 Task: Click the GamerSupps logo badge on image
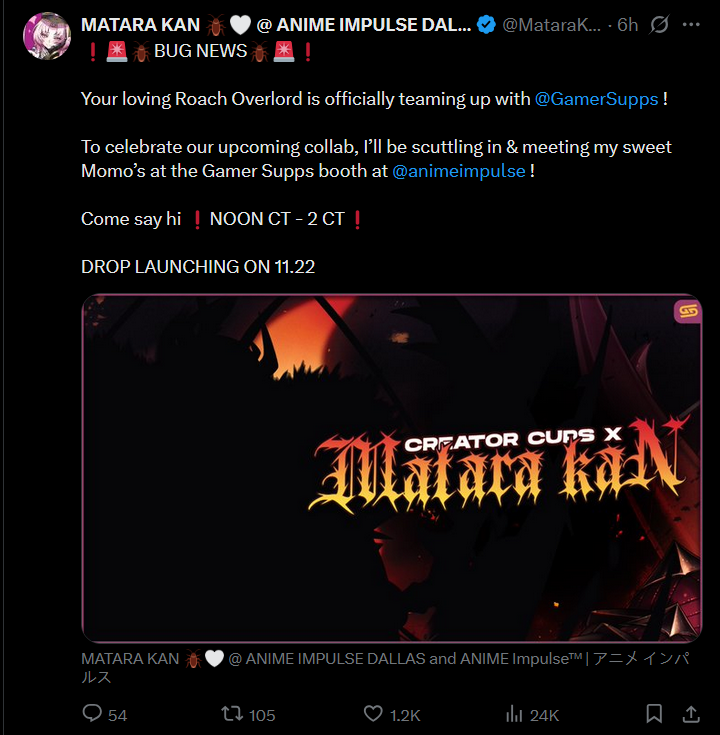688,311
